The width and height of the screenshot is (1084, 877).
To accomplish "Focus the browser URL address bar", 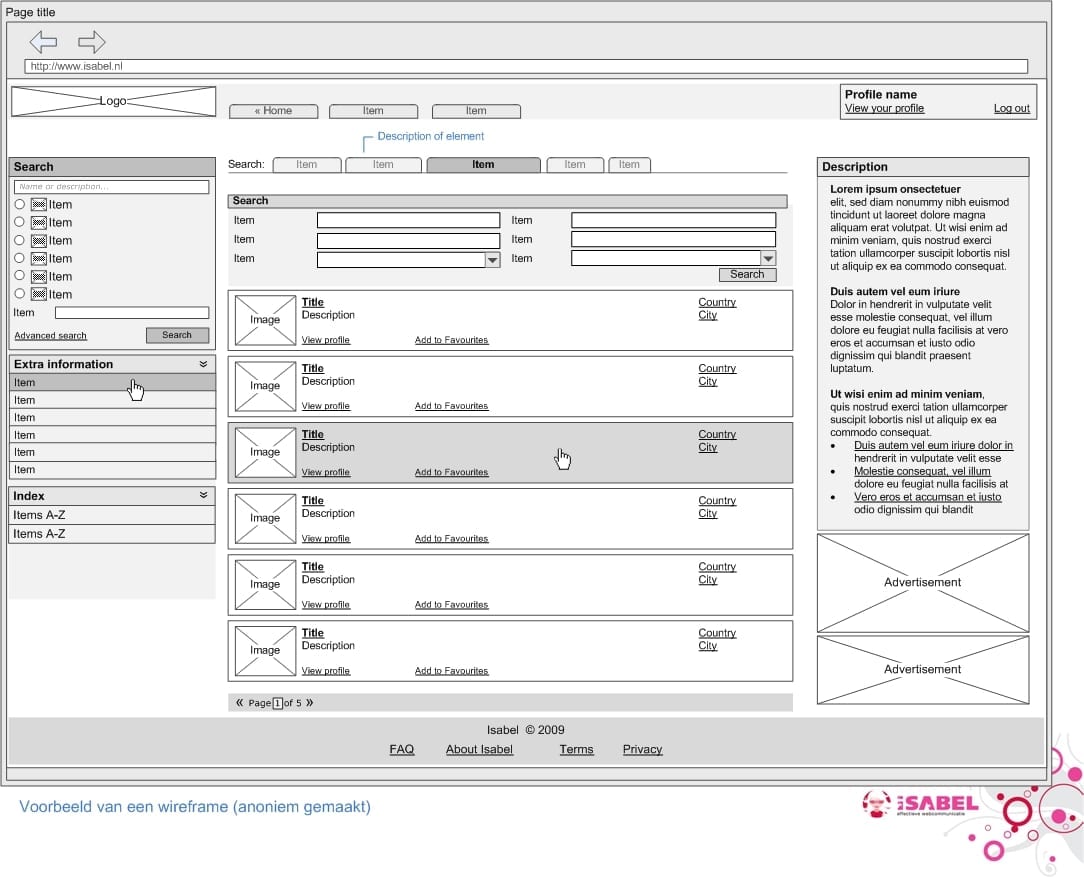I will pyautogui.click(x=526, y=66).
